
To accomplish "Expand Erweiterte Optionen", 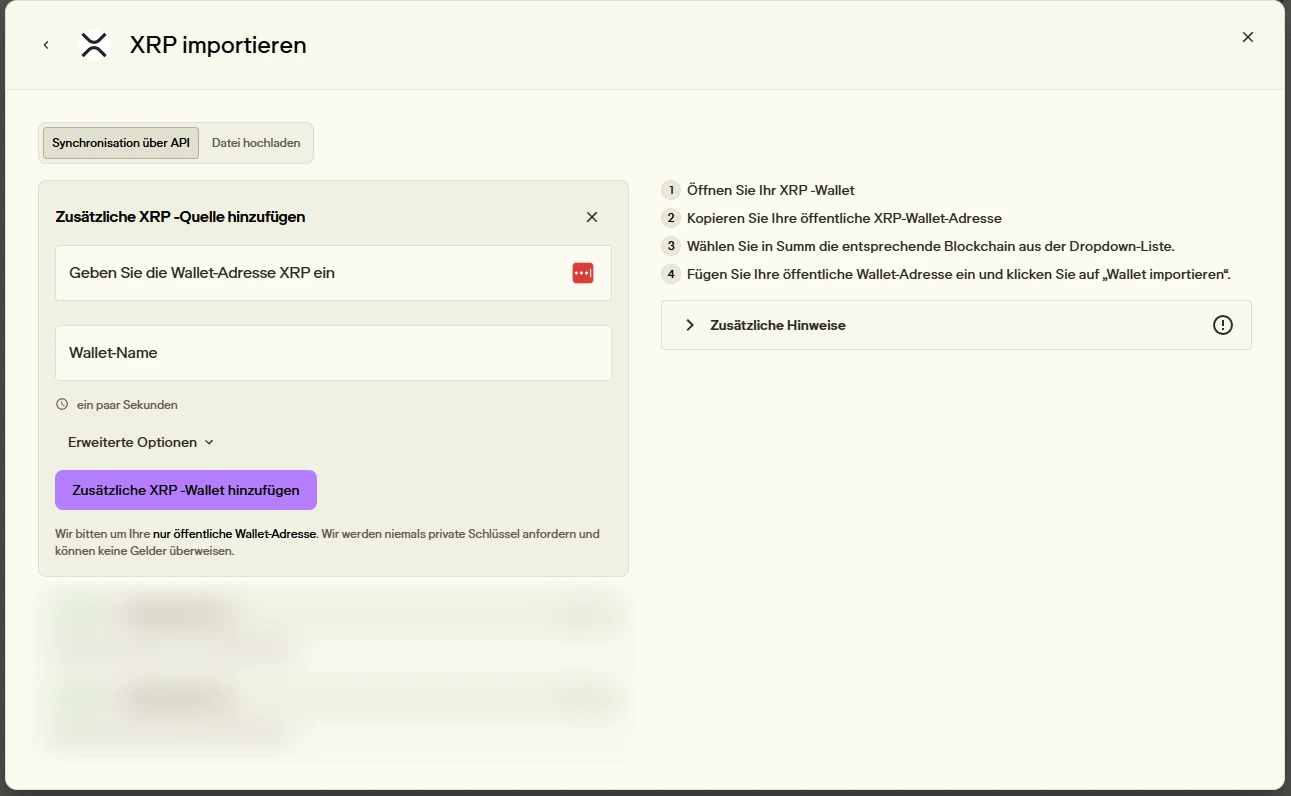I will (141, 442).
